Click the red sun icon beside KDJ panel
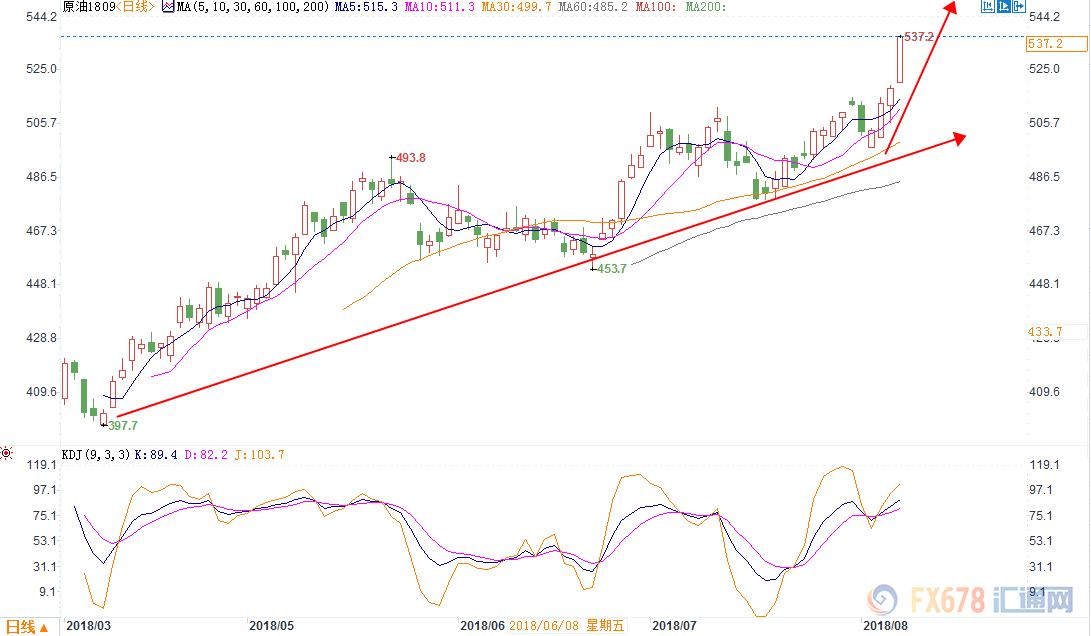The width and height of the screenshot is (1091, 636). (x=7, y=454)
